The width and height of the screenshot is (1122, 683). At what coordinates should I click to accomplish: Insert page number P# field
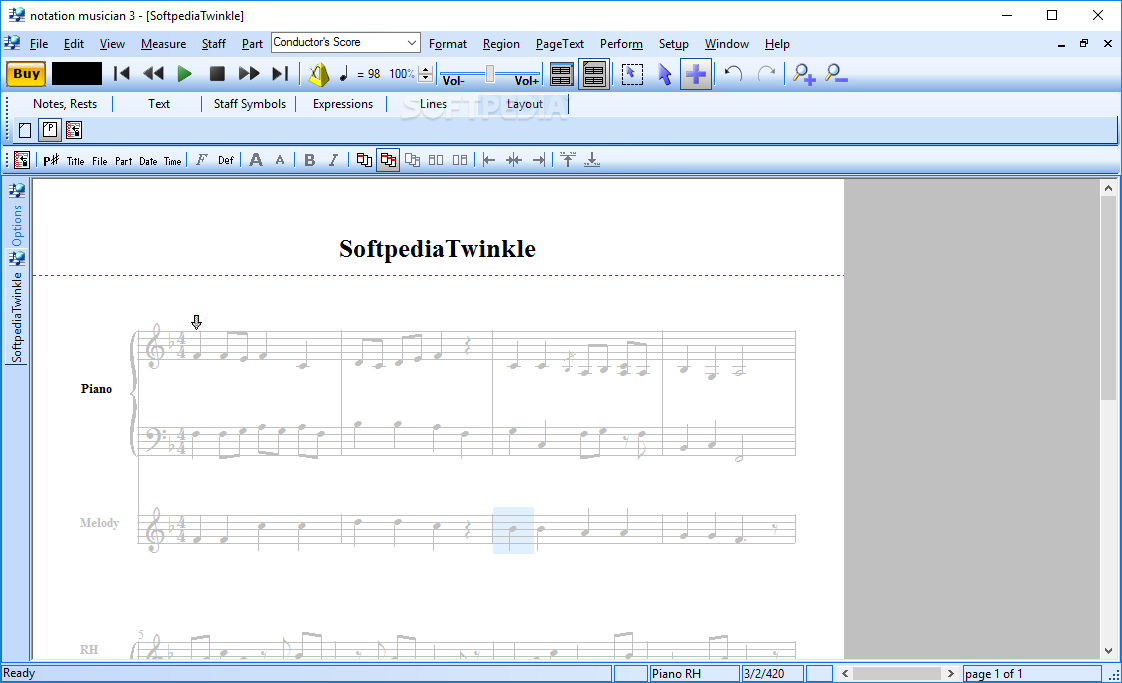(51, 160)
